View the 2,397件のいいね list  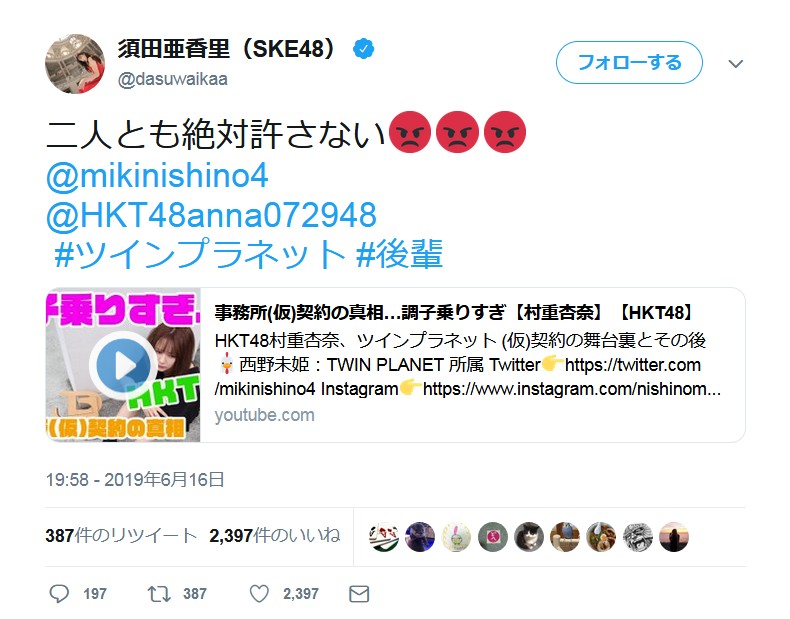[275, 536]
